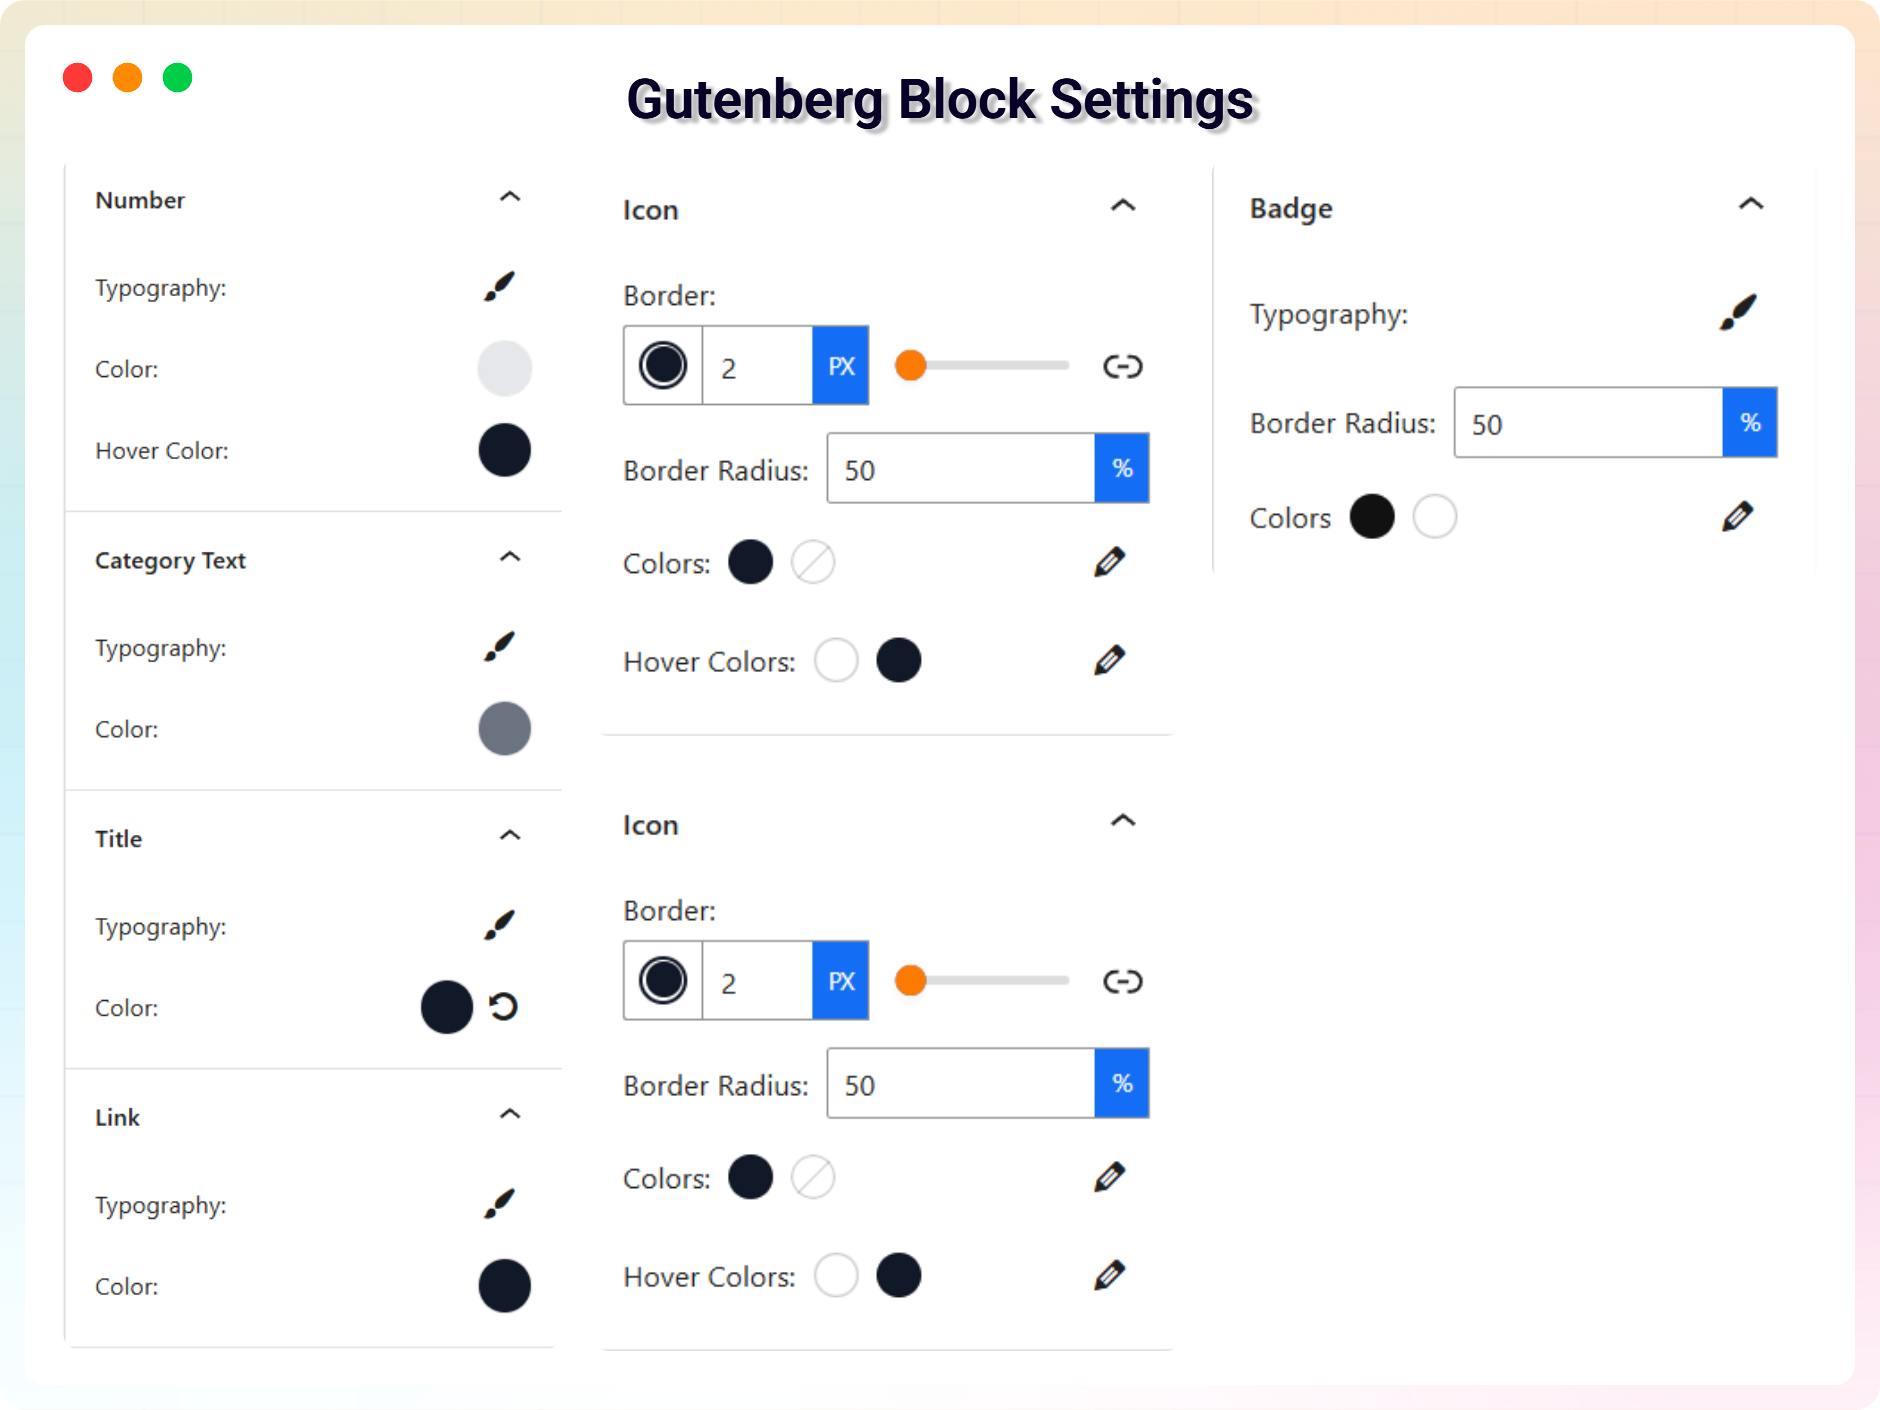
Task: Collapse the Badge section
Action: pos(1751,205)
